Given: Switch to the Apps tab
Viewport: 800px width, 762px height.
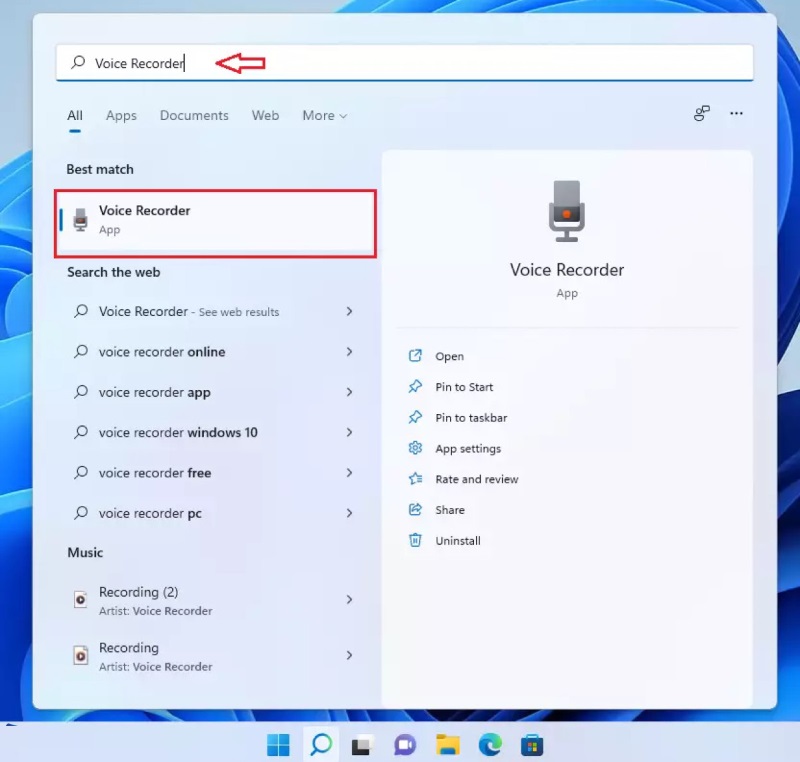Looking at the screenshot, I should coord(121,115).
